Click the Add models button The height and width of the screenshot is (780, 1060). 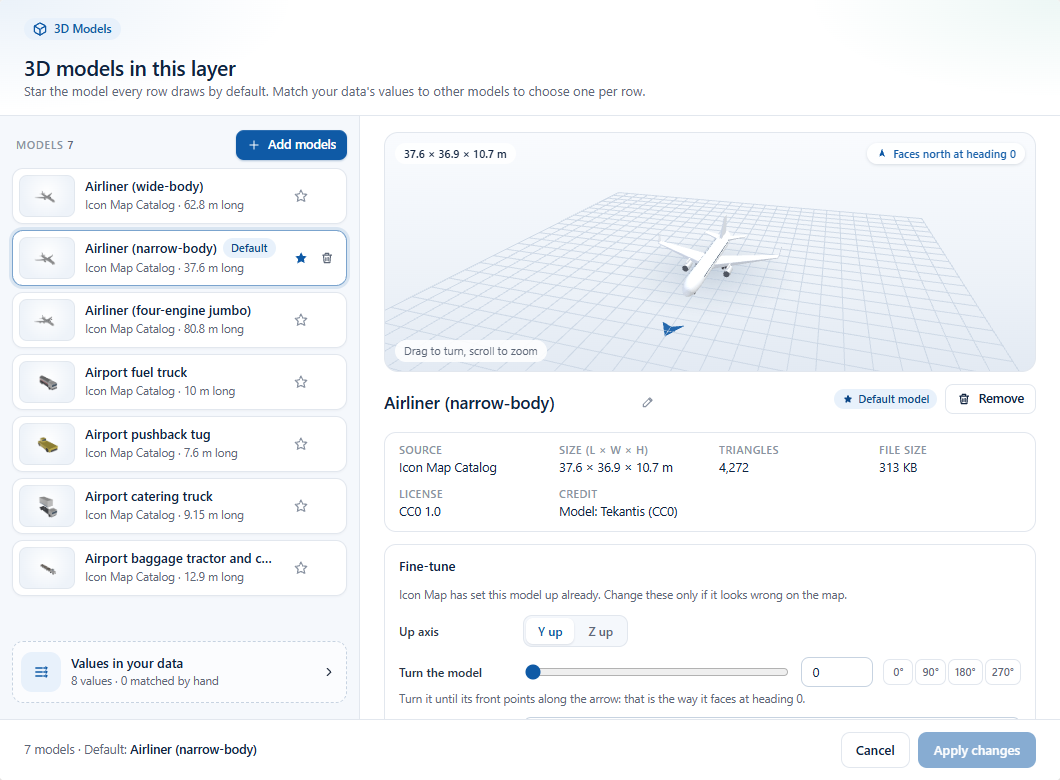click(291, 145)
